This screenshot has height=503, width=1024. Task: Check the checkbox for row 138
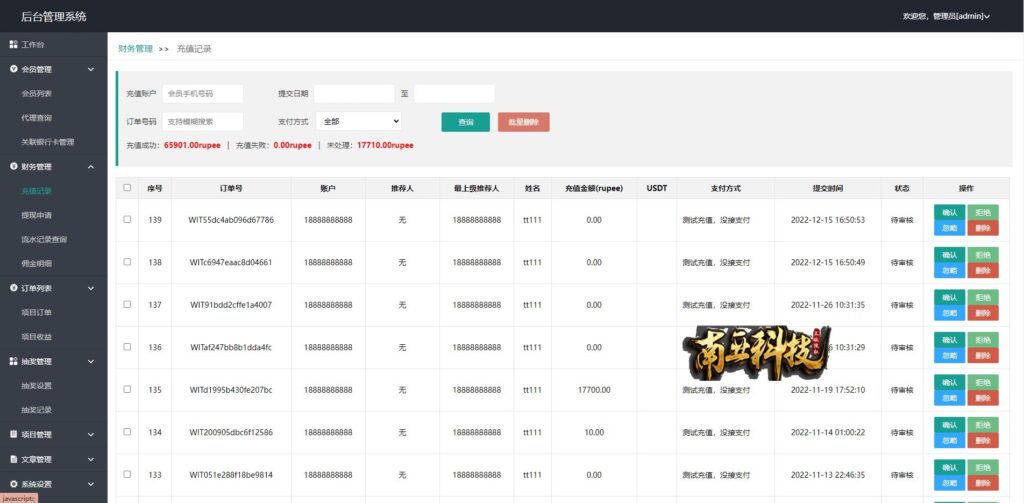127,262
